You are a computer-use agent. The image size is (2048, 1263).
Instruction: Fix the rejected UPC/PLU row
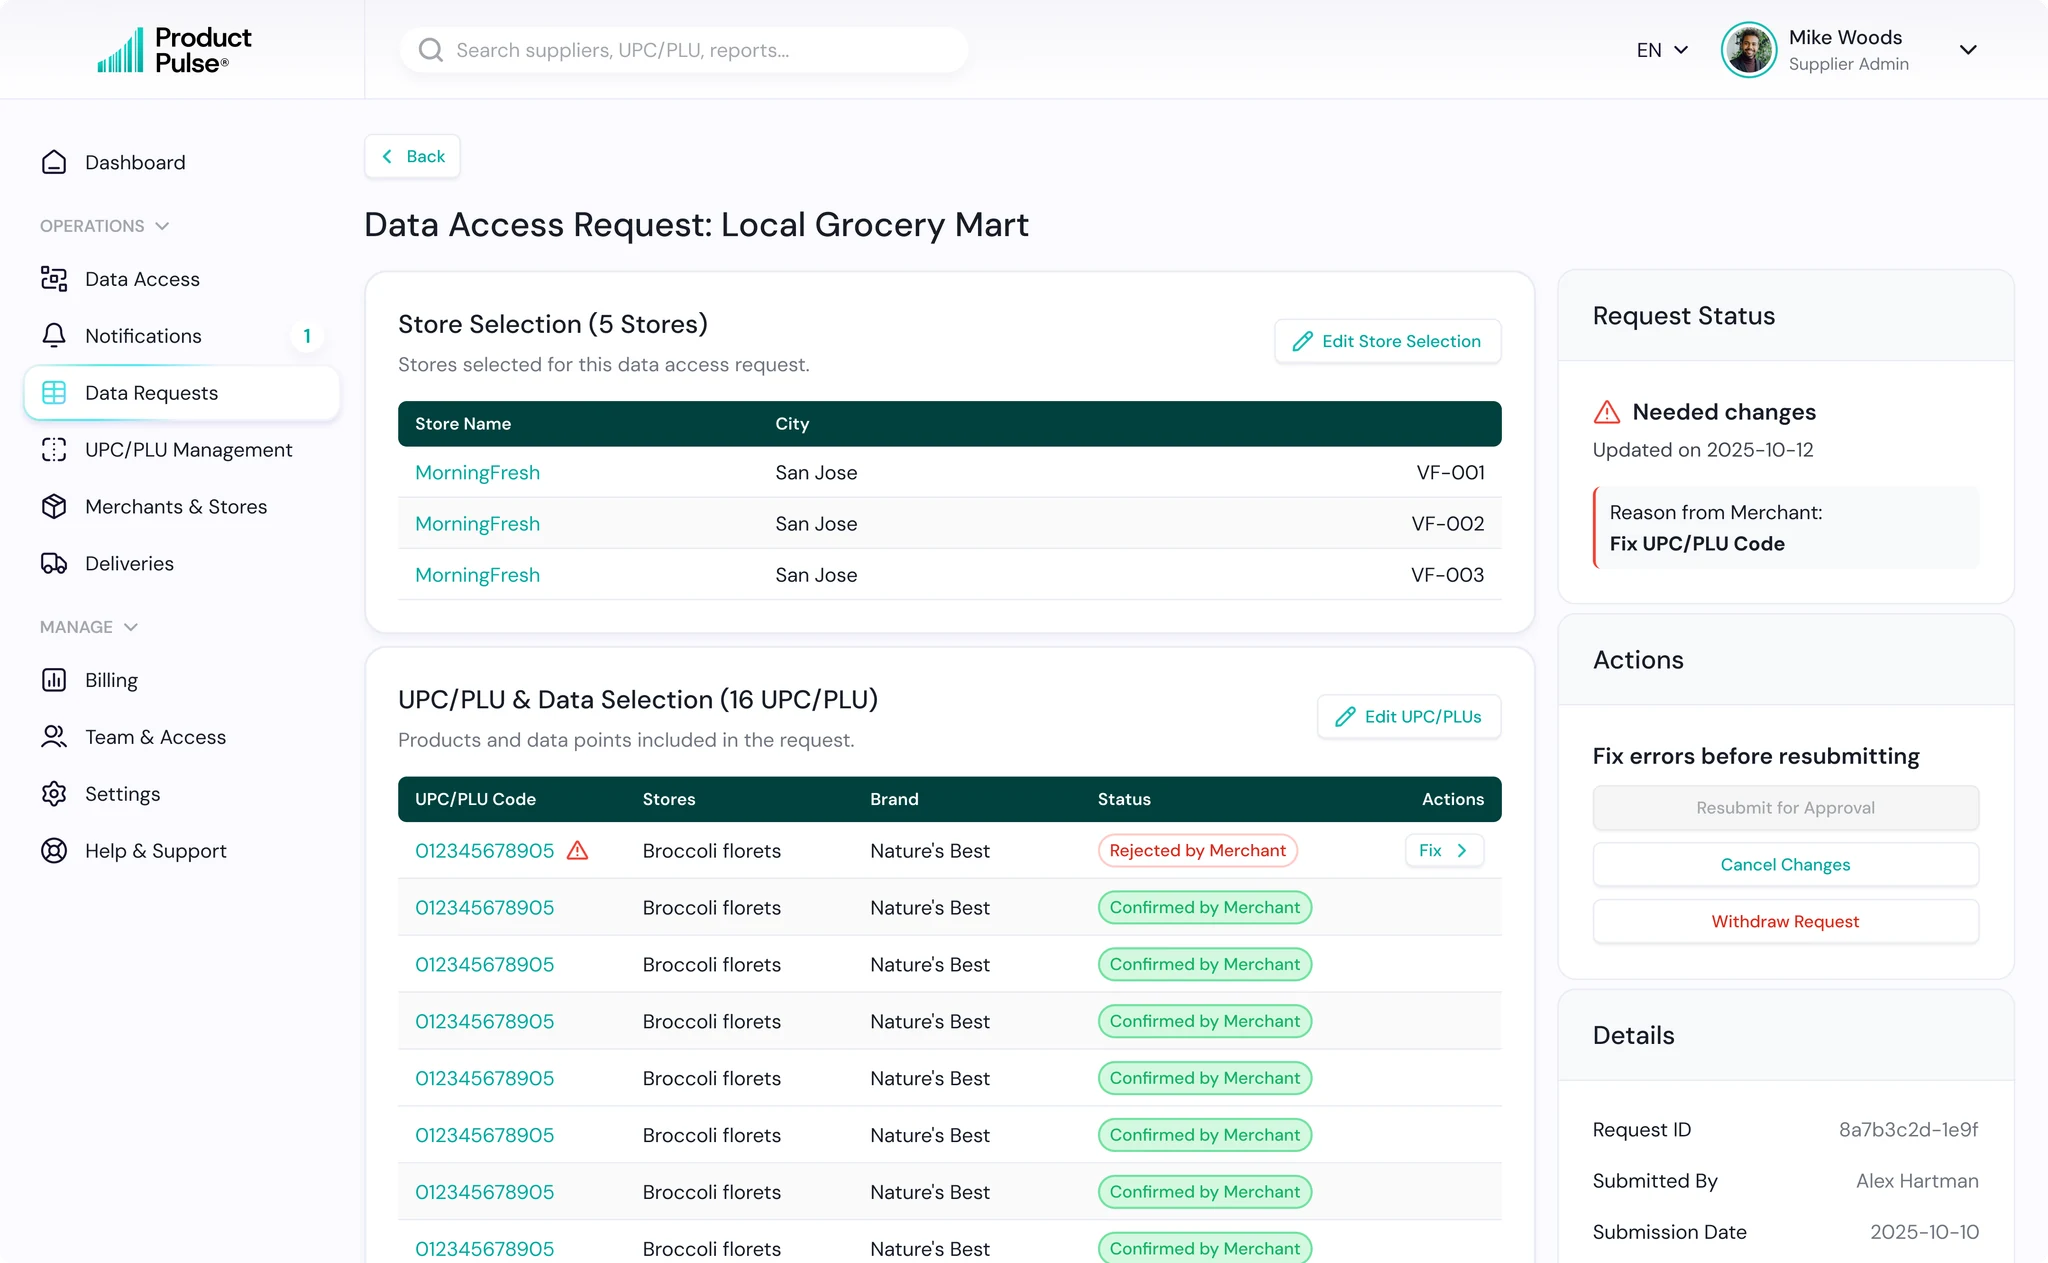click(1444, 851)
